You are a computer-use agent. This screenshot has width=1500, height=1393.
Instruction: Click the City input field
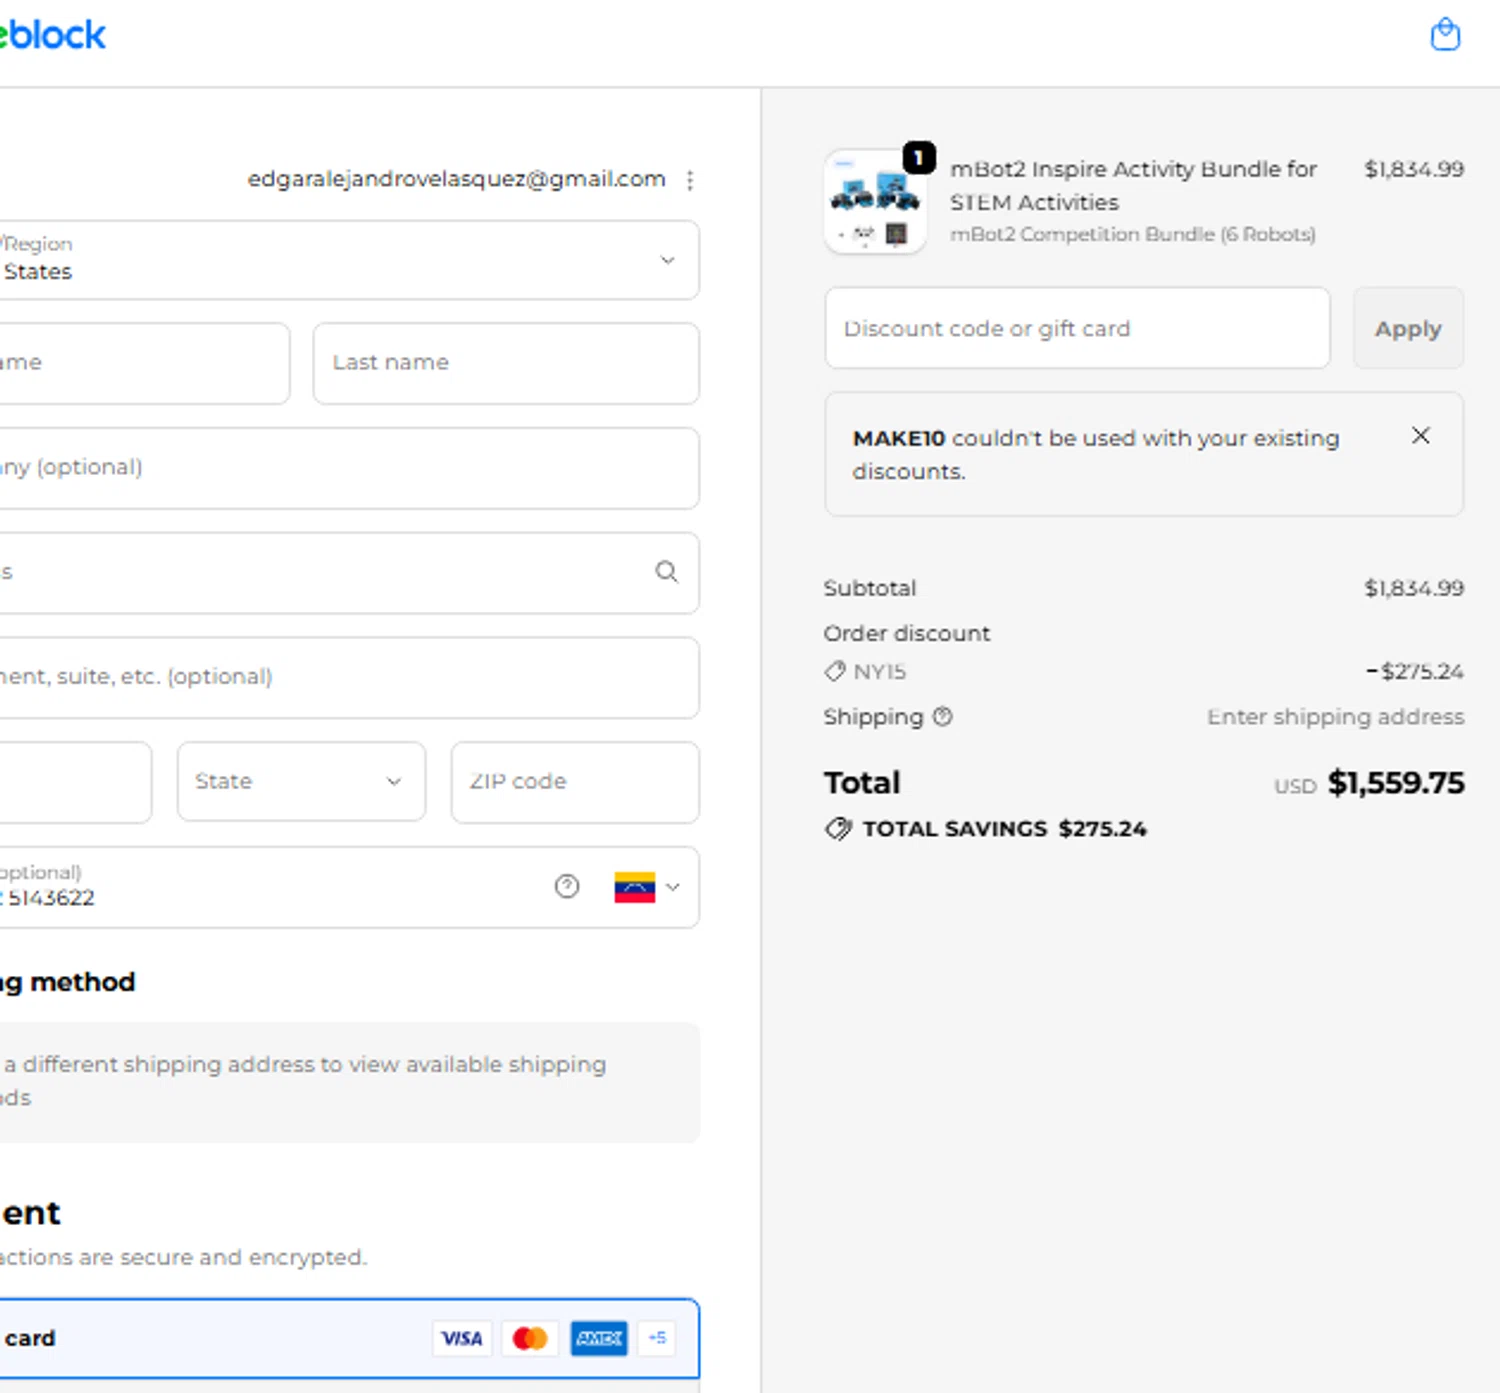(x=75, y=782)
